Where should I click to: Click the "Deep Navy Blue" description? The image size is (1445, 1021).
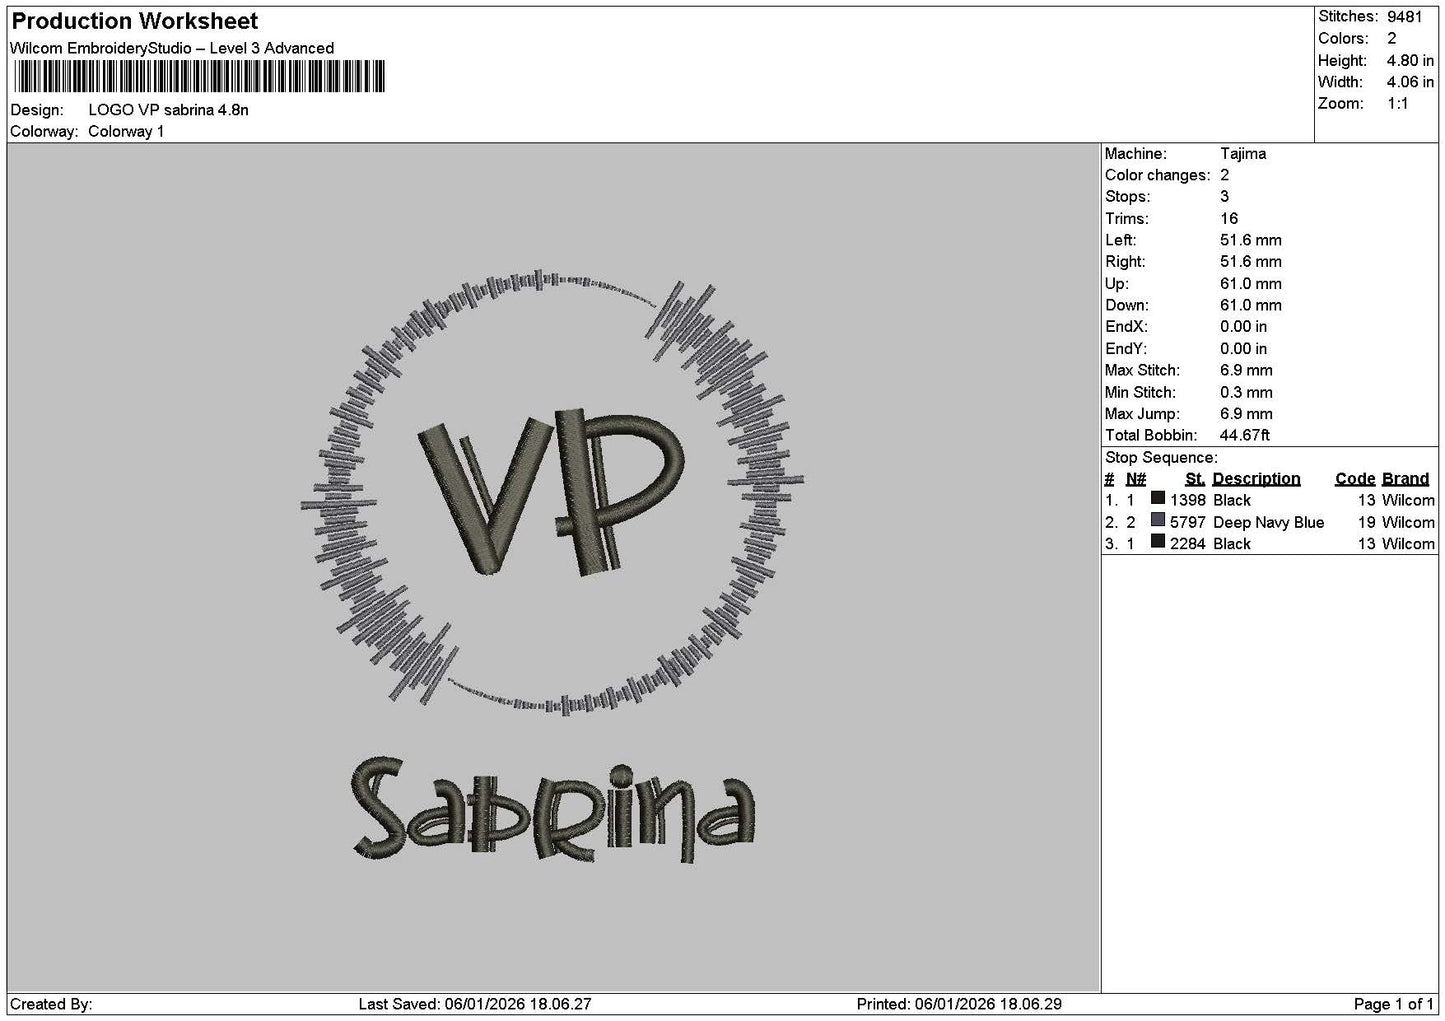click(1268, 523)
